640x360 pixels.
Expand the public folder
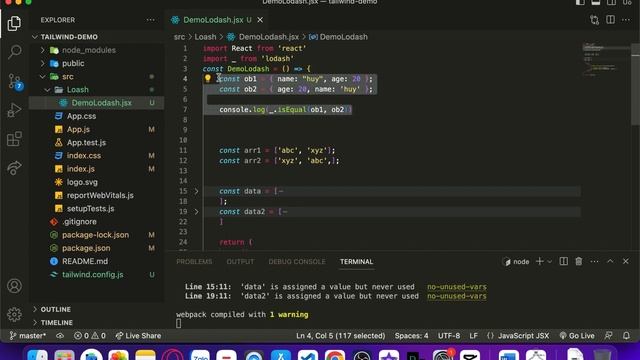(x=73, y=63)
